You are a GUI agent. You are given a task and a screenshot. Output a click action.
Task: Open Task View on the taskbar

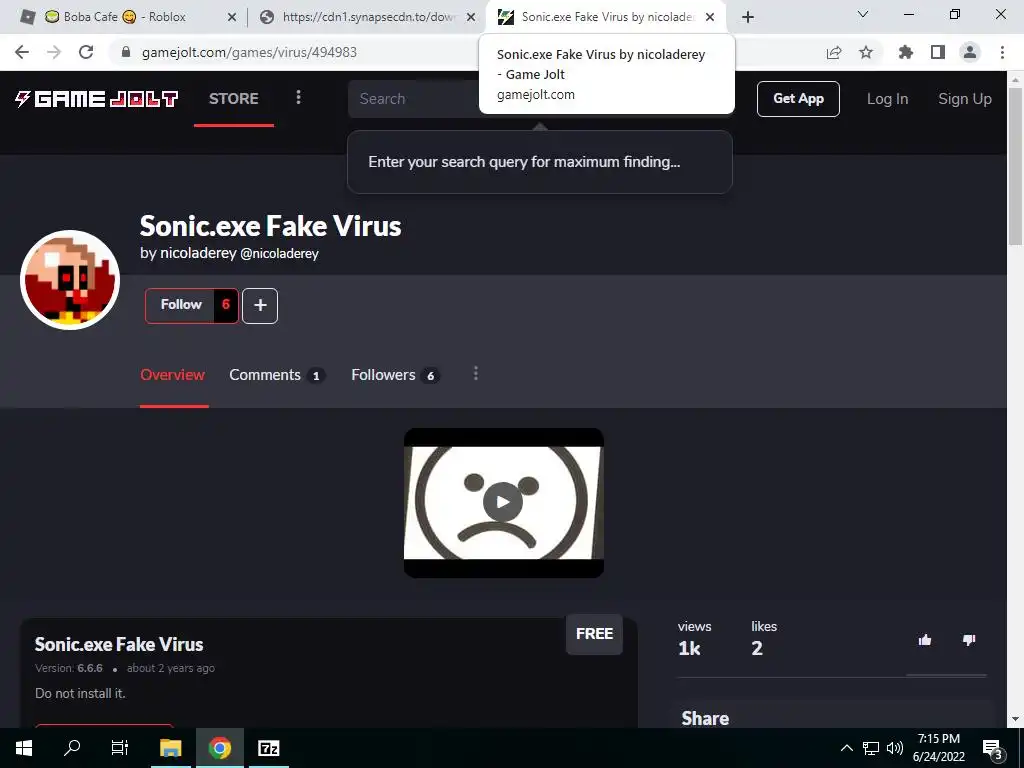coord(120,748)
